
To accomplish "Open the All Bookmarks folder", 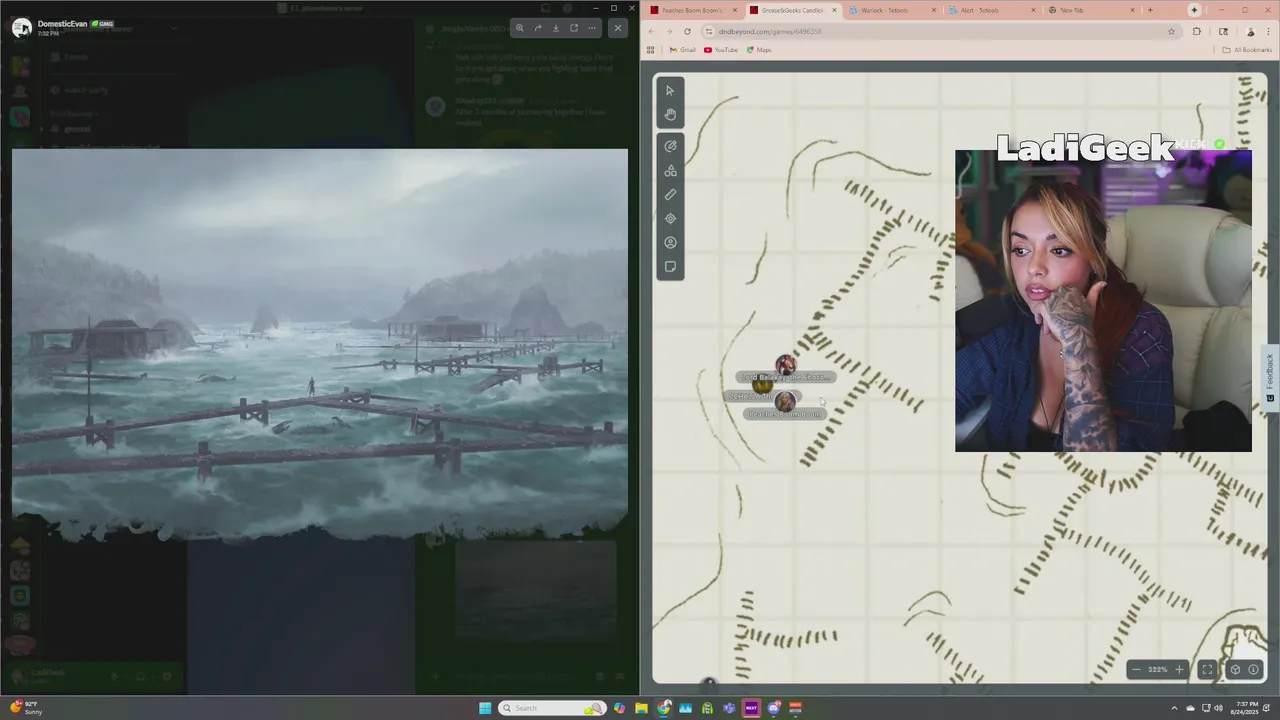I will 1247,50.
